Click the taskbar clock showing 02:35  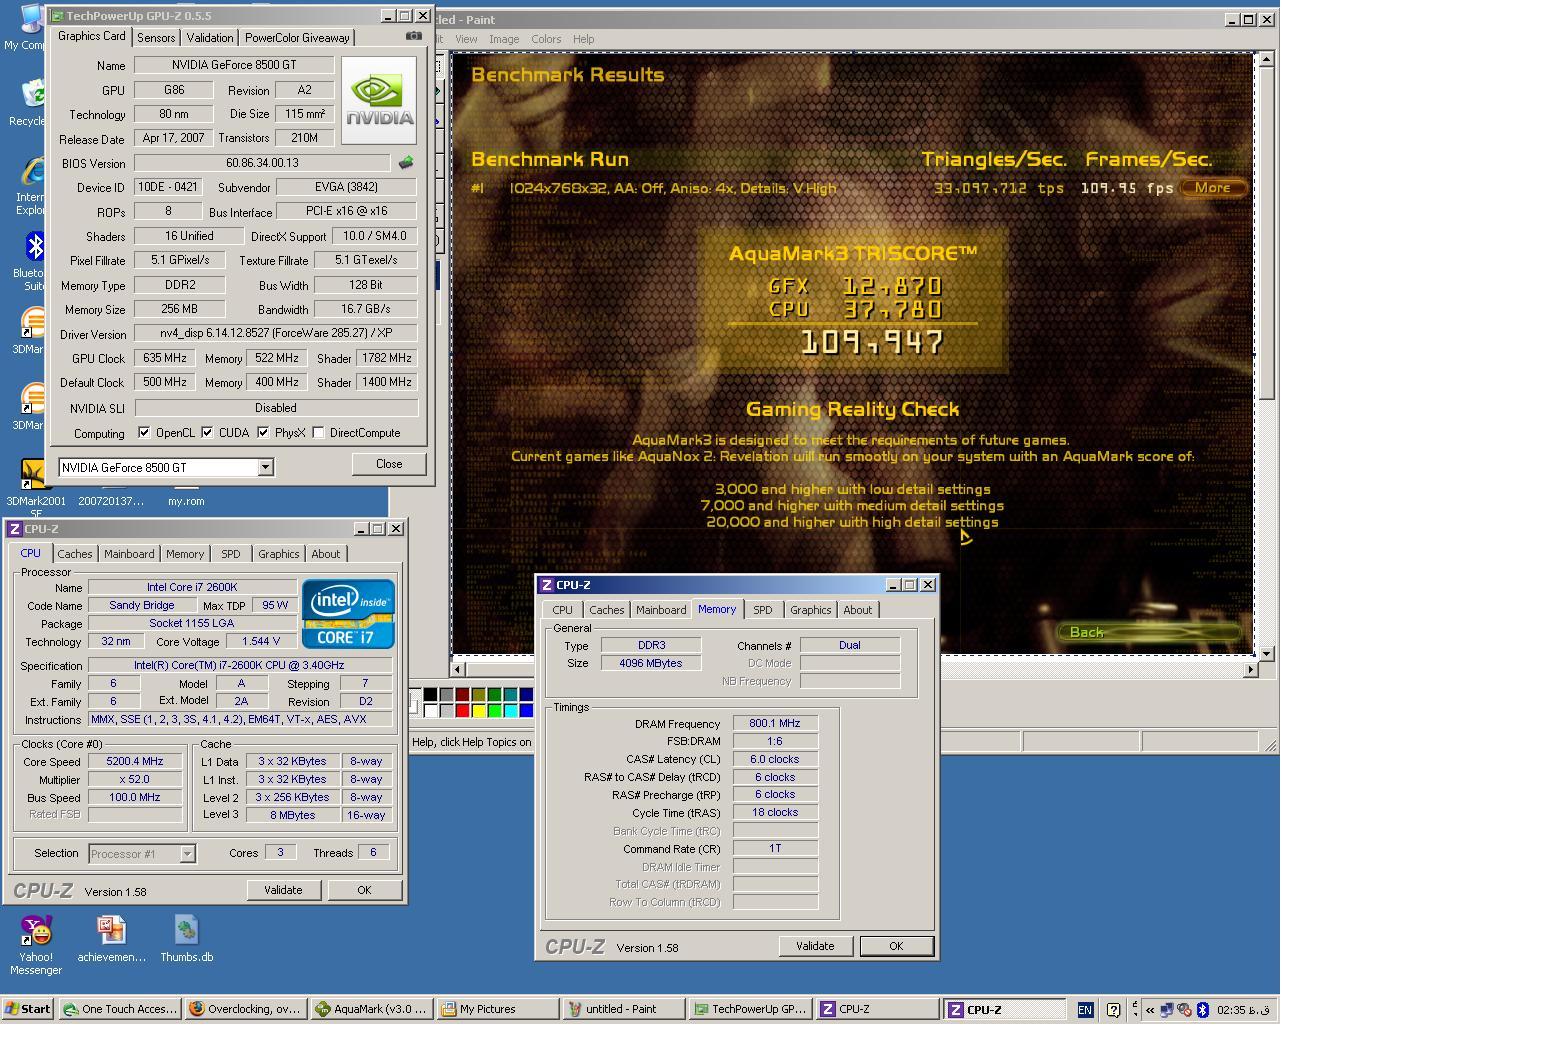[1243, 1010]
